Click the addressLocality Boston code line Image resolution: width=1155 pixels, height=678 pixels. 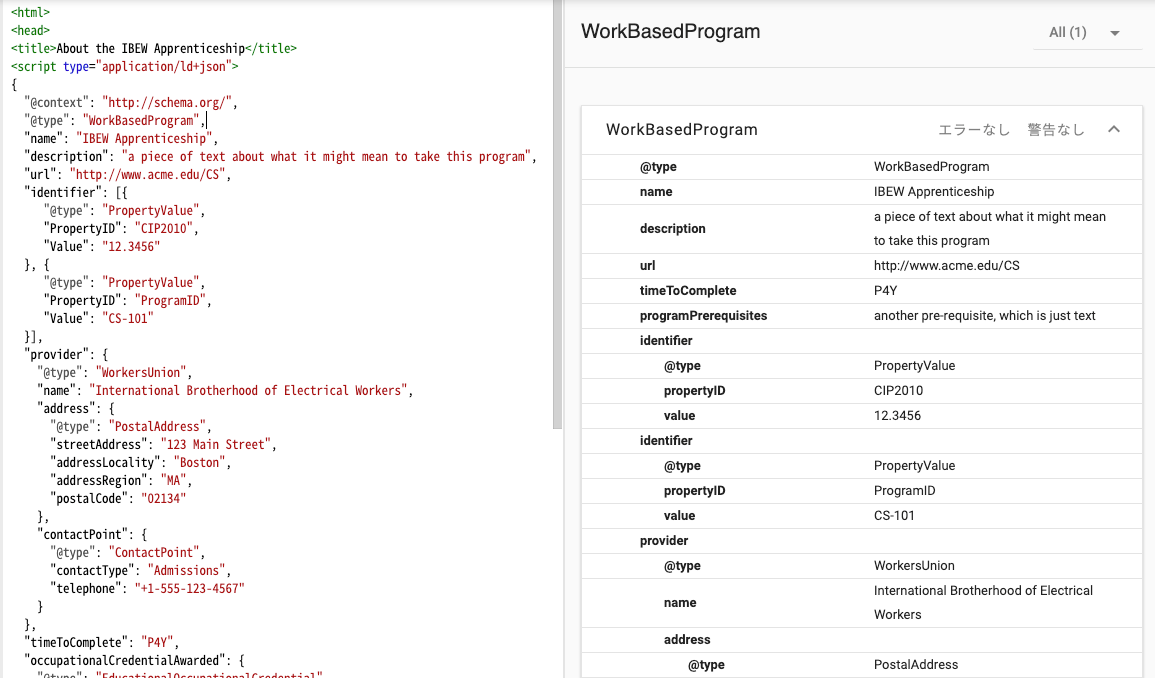coord(140,463)
